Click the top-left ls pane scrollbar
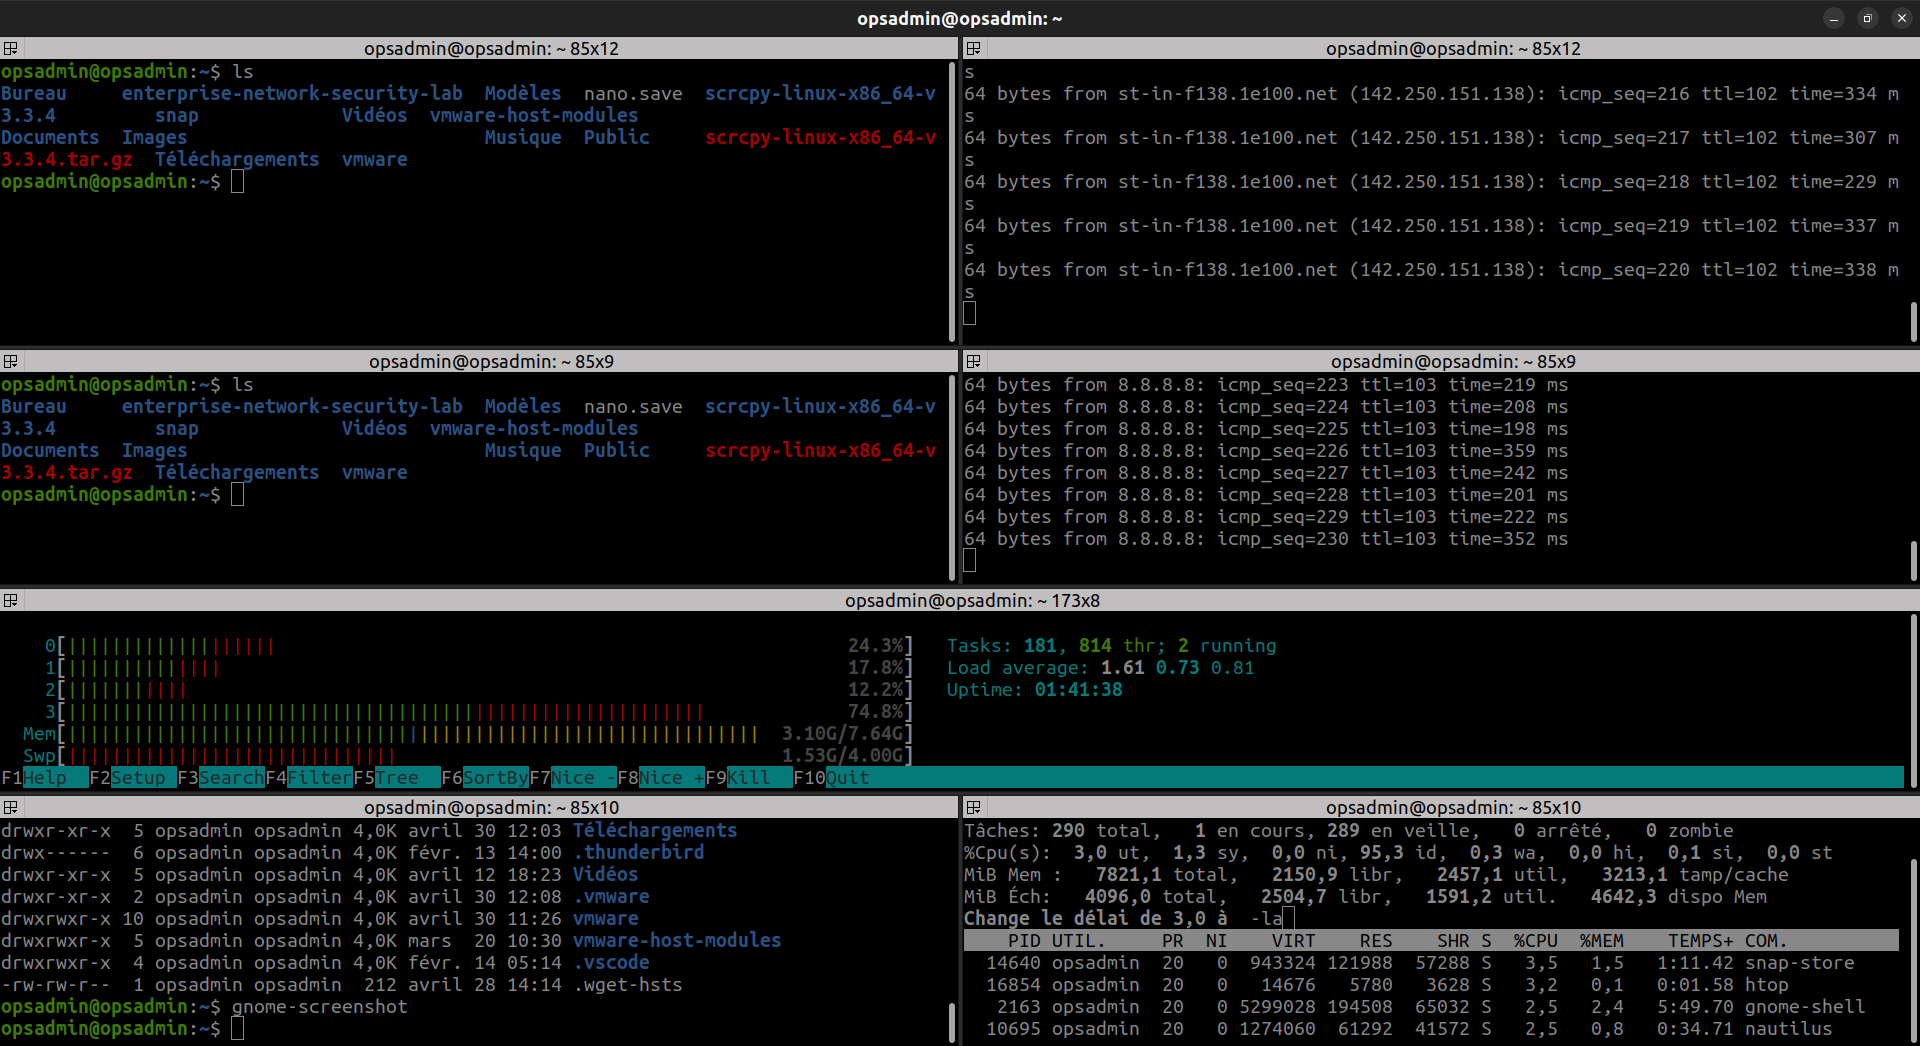This screenshot has width=1920, height=1046. coord(951,200)
